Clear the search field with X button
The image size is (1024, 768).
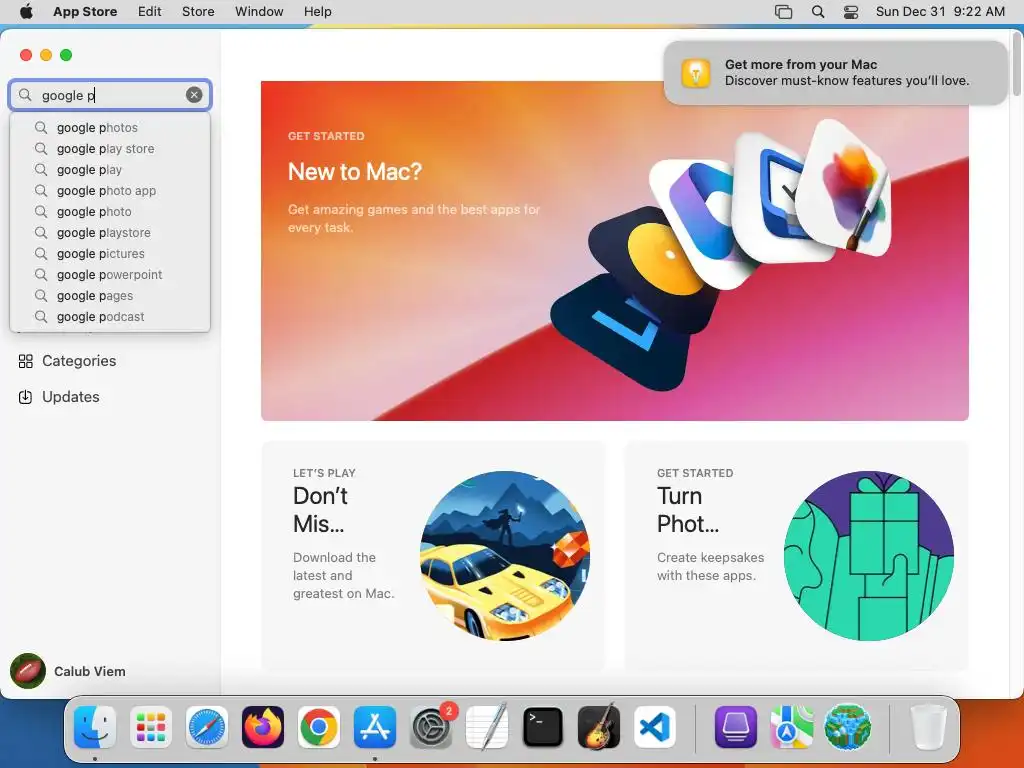coord(194,95)
